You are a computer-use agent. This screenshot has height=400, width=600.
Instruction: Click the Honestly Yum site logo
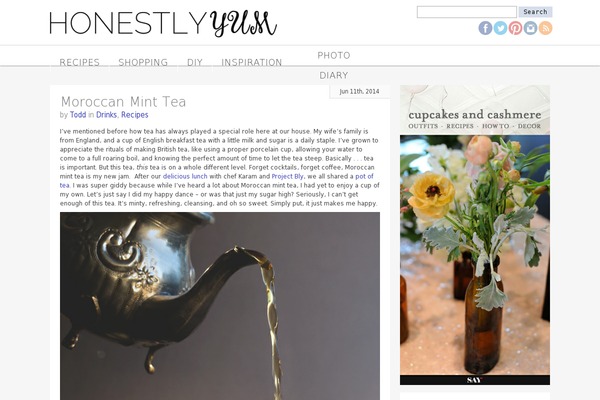pyautogui.click(x=163, y=24)
